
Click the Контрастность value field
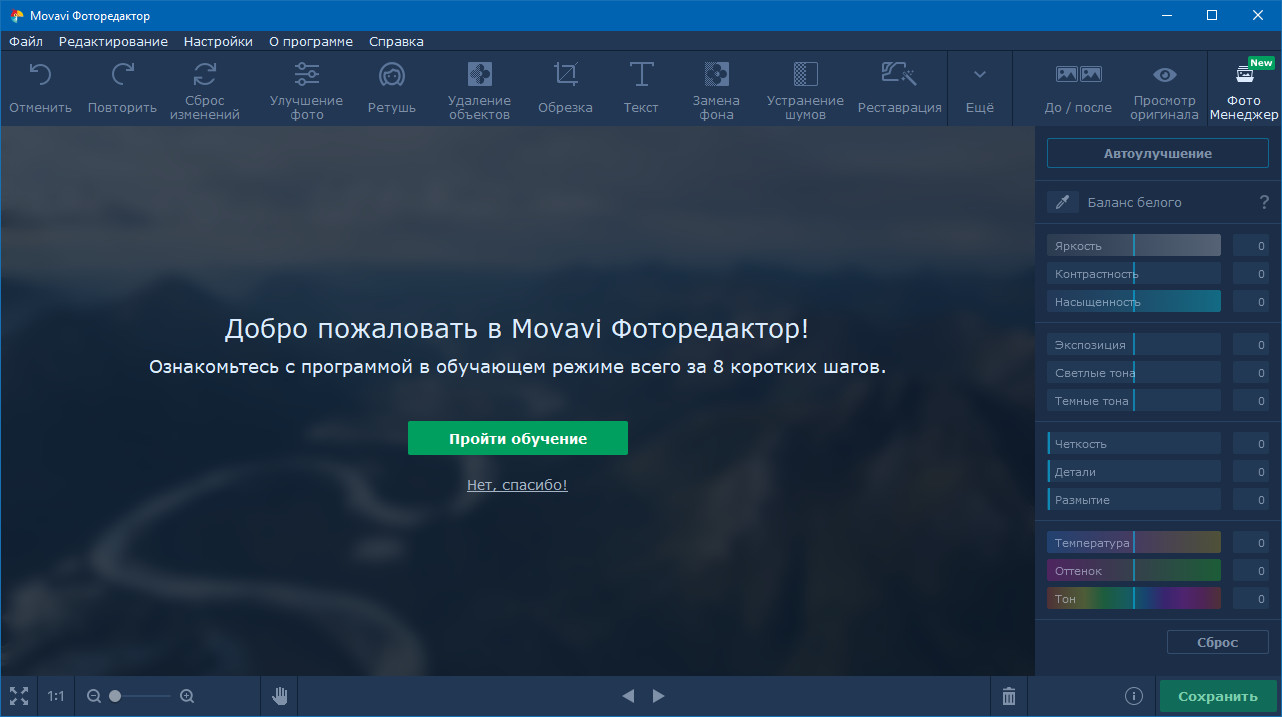point(1251,273)
